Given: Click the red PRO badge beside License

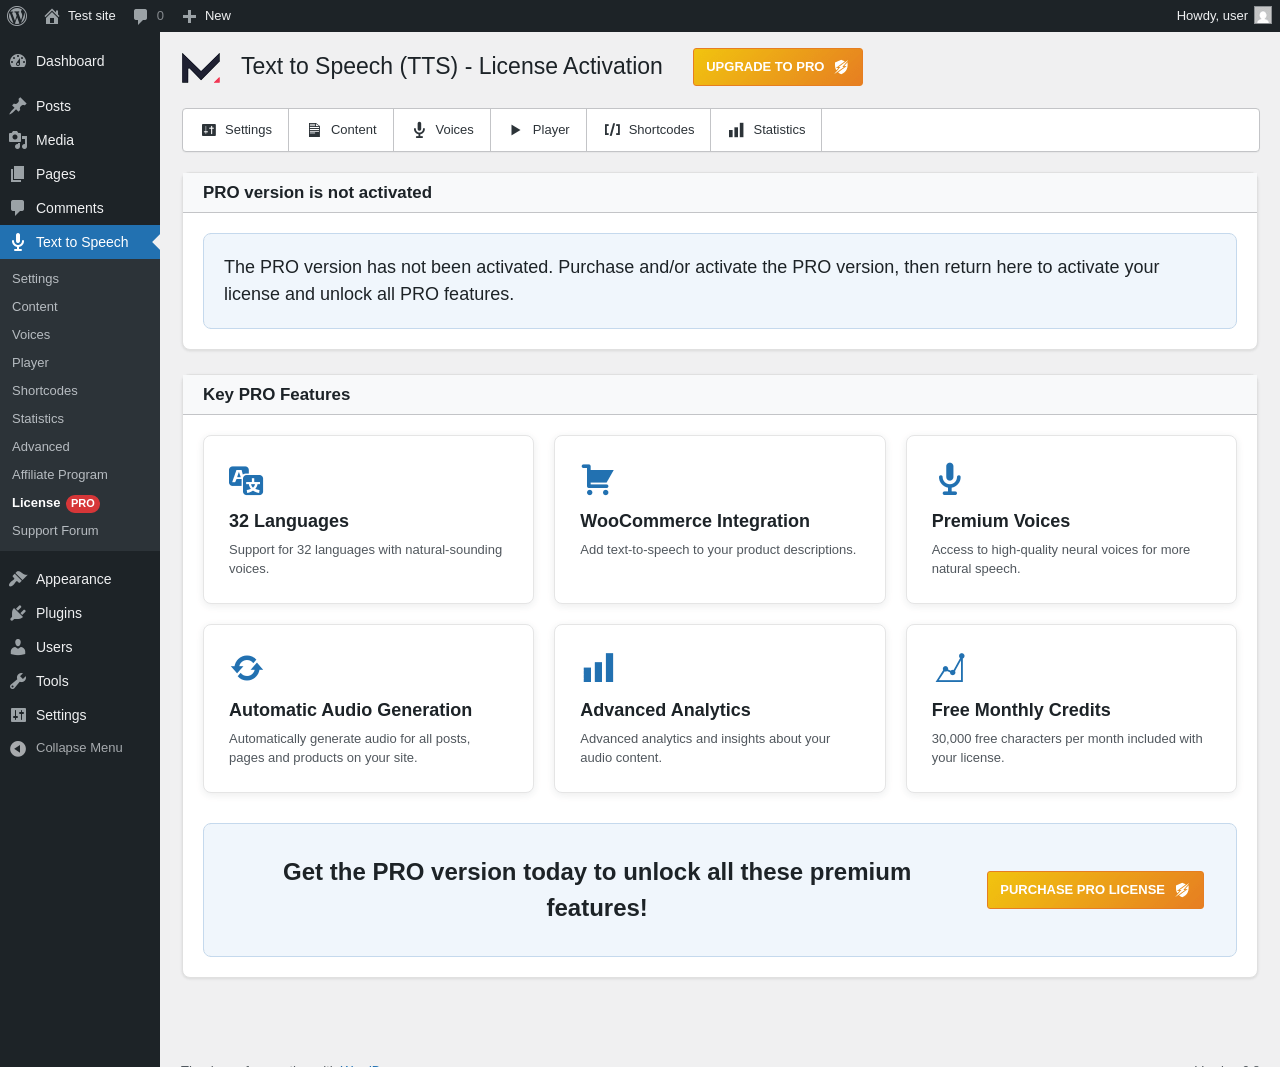Looking at the screenshot, I should point(83,504).
